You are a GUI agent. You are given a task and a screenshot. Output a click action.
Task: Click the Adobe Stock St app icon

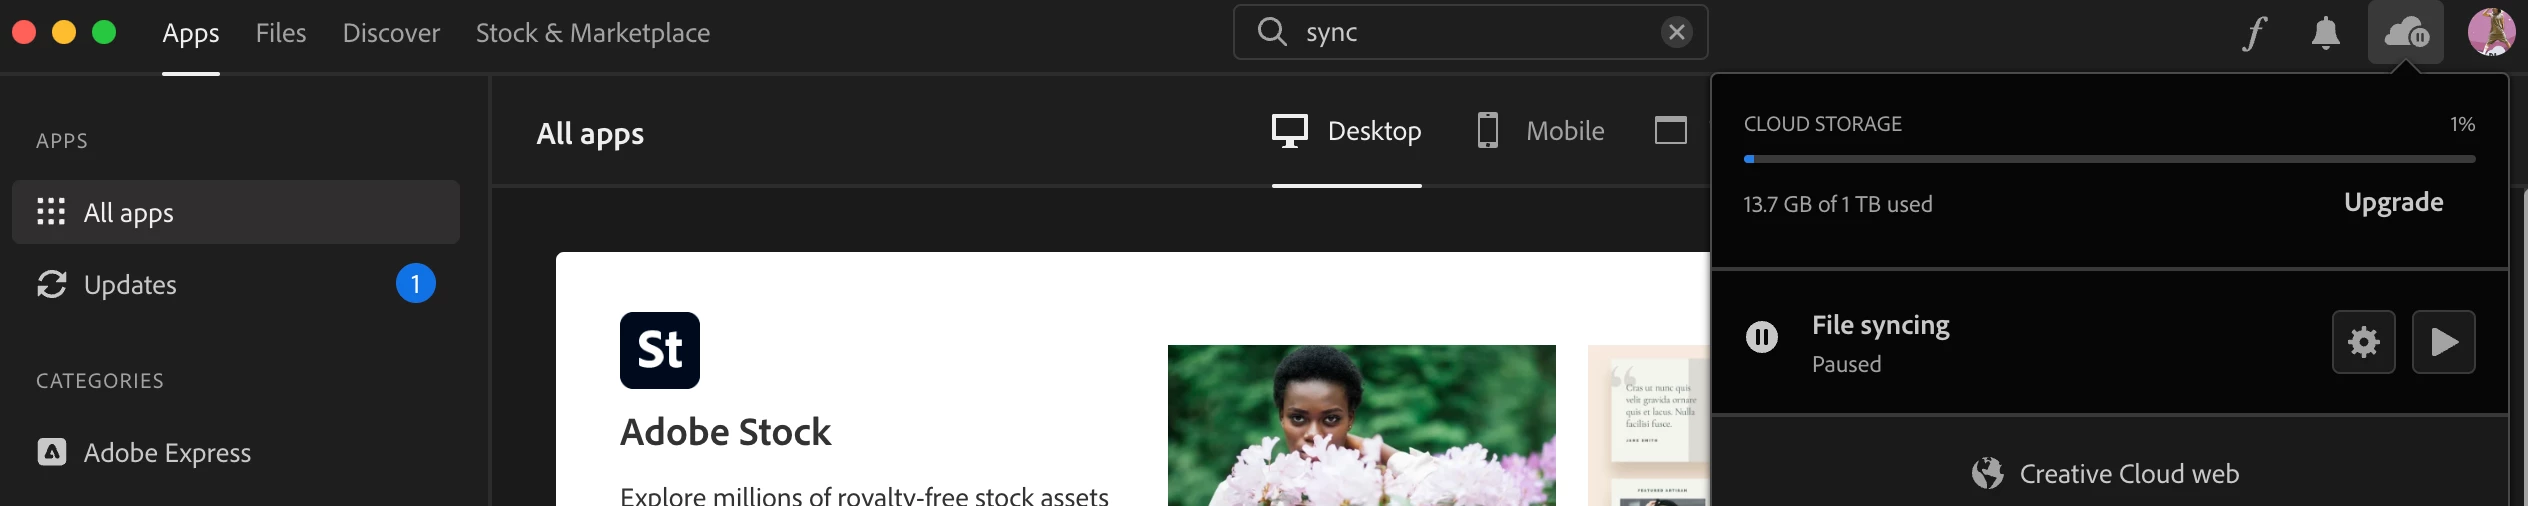point(660,350)
